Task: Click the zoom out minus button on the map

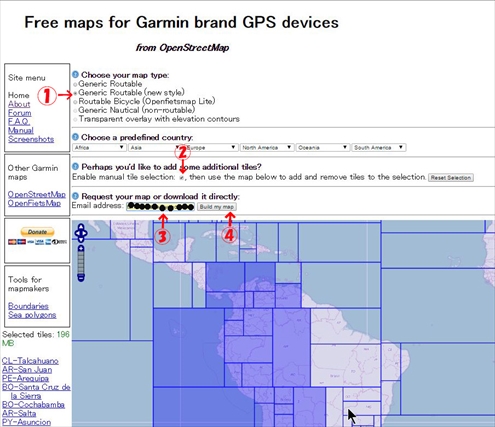Action: pyautogui.click(x=81, y=277)
